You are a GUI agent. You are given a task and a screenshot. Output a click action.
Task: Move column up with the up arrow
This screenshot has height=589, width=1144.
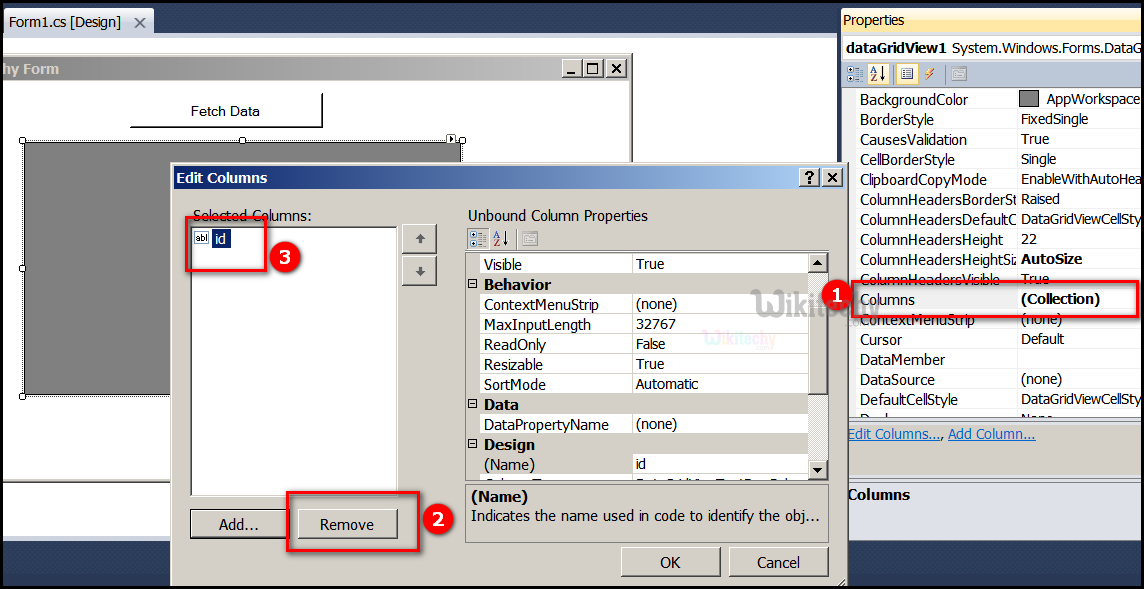click(x=420, y=239)
